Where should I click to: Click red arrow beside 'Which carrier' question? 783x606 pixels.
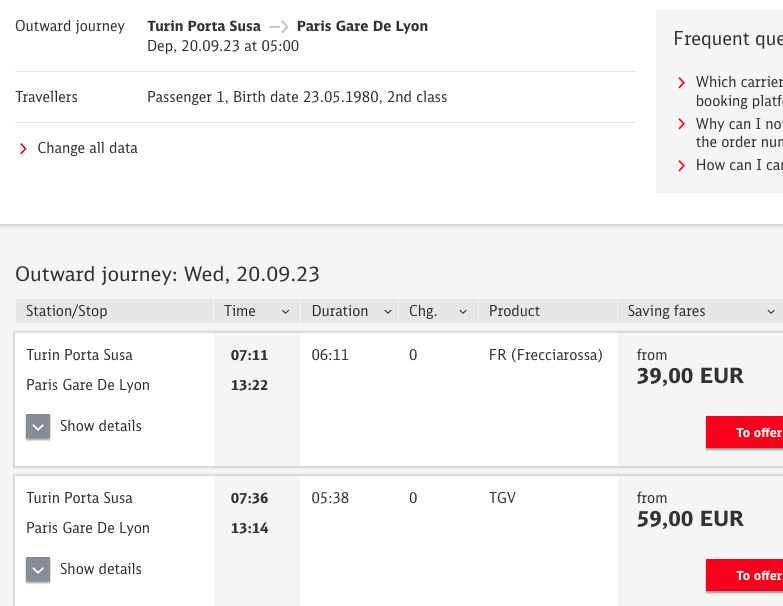tap(682, 83)
